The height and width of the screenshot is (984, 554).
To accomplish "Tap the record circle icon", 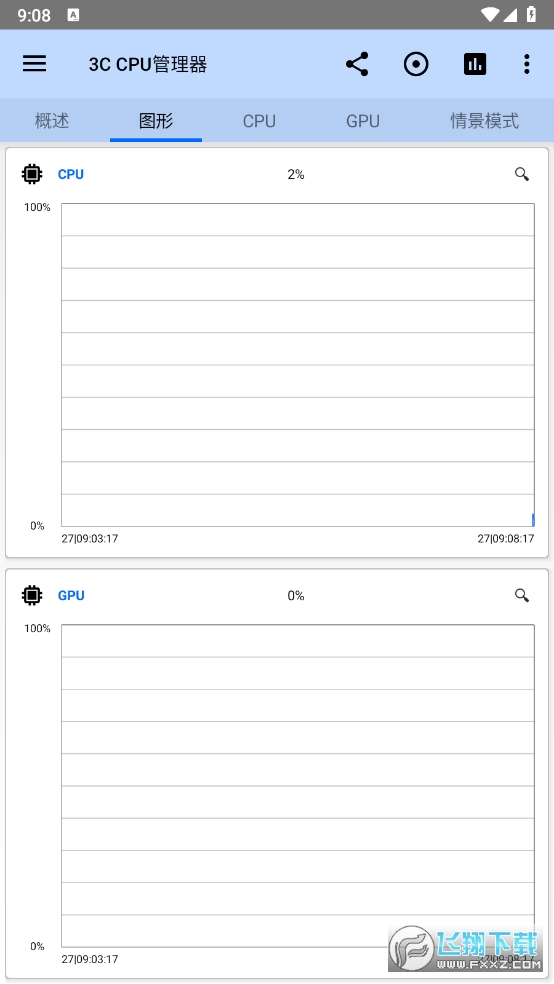I will (x=415, y=64).
